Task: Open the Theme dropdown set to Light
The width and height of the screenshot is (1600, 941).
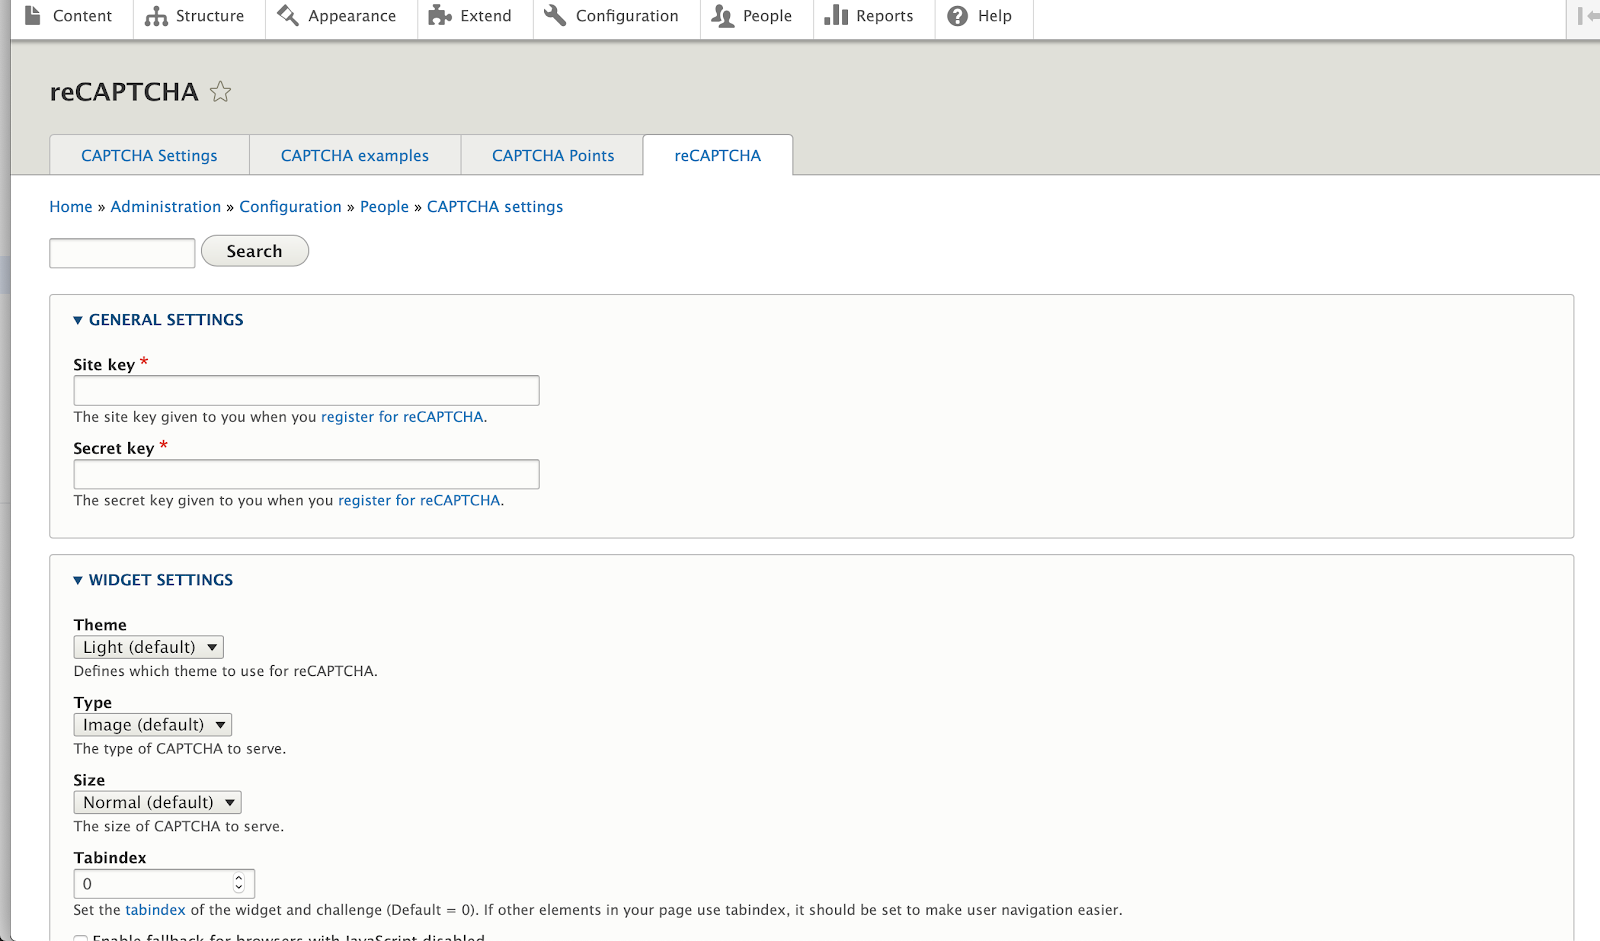Action: pyautogui.click(x=148, y=648)
